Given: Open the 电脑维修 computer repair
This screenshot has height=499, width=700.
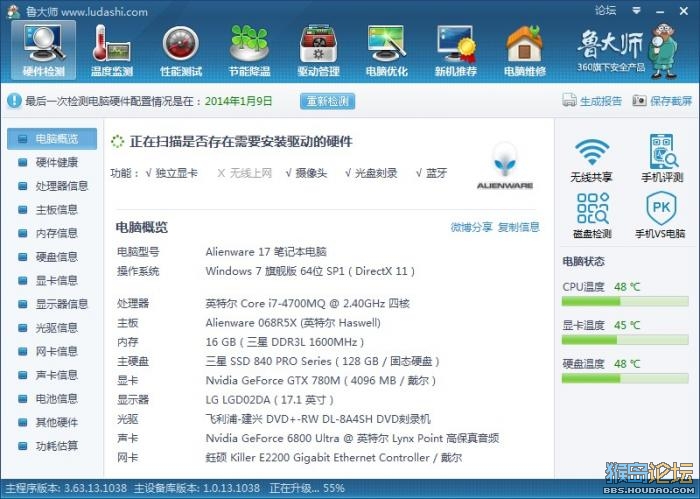Looking at the screenshot, I should click(525, 50).
